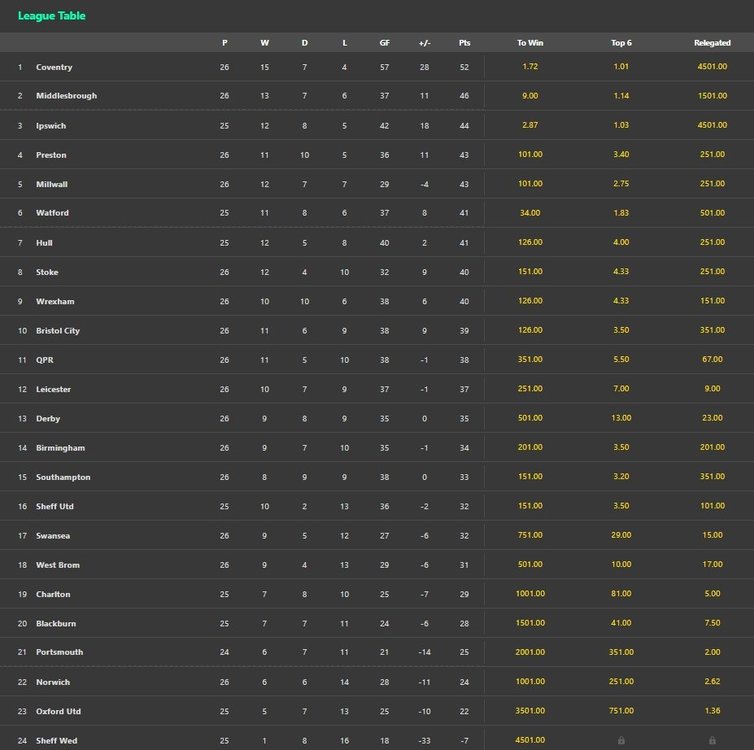Select the Sheff Utd team name

55,506
